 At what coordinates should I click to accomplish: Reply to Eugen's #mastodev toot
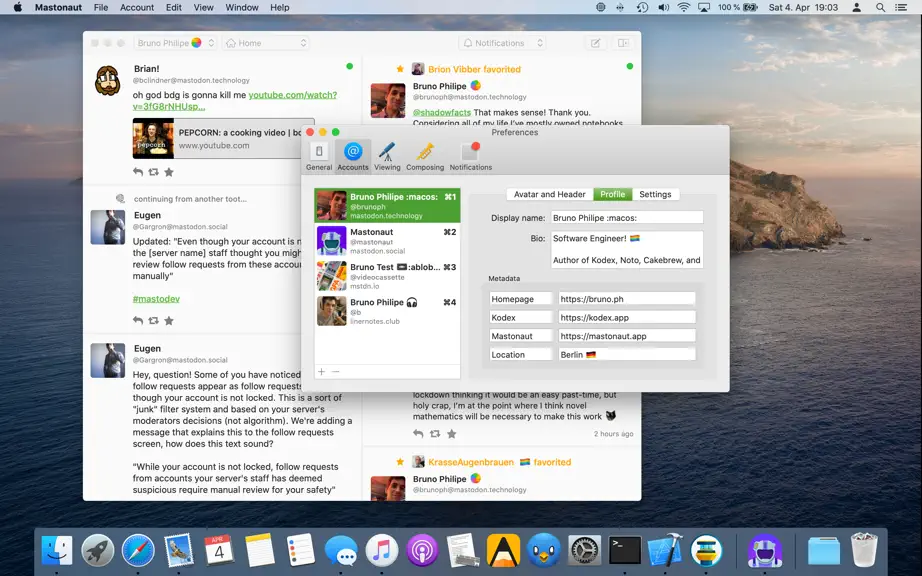coord(138,321)
